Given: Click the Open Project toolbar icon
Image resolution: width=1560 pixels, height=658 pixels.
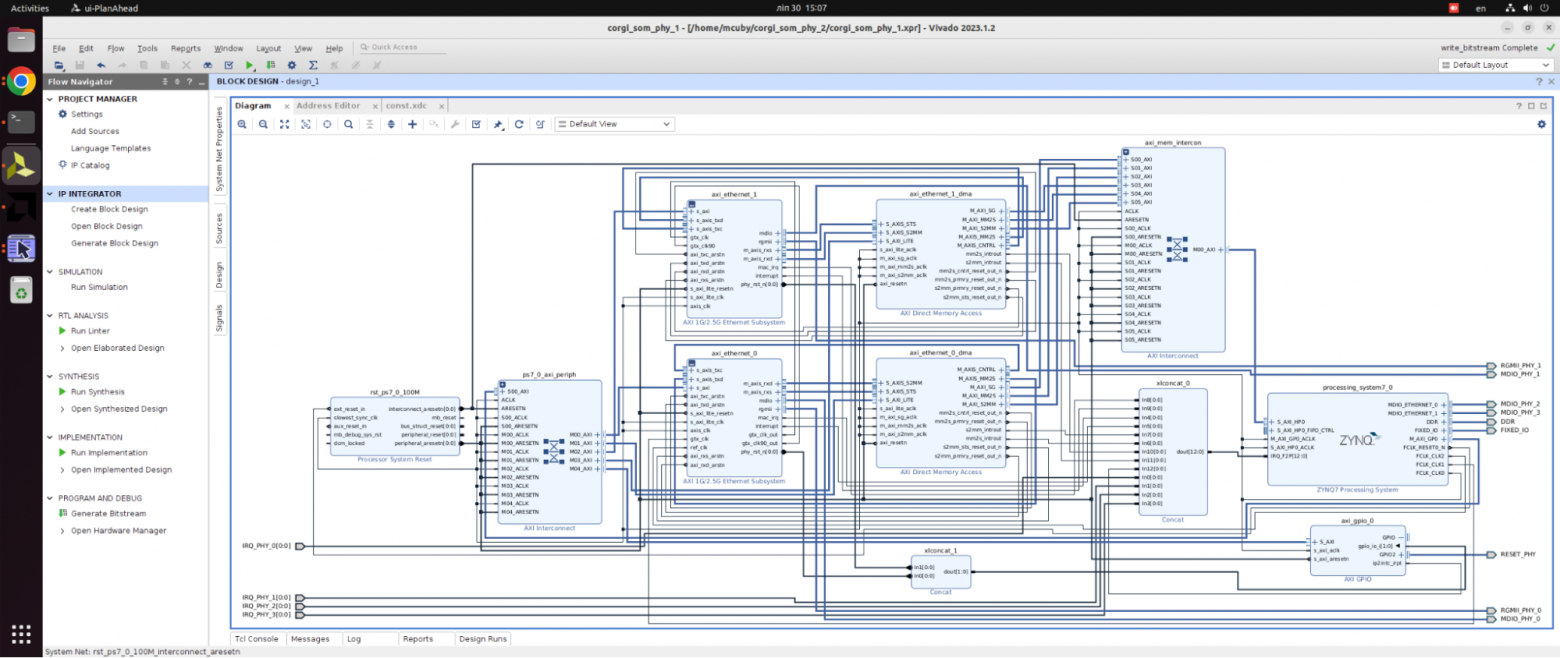Looking at the screenshot, I should coord(59,65).
